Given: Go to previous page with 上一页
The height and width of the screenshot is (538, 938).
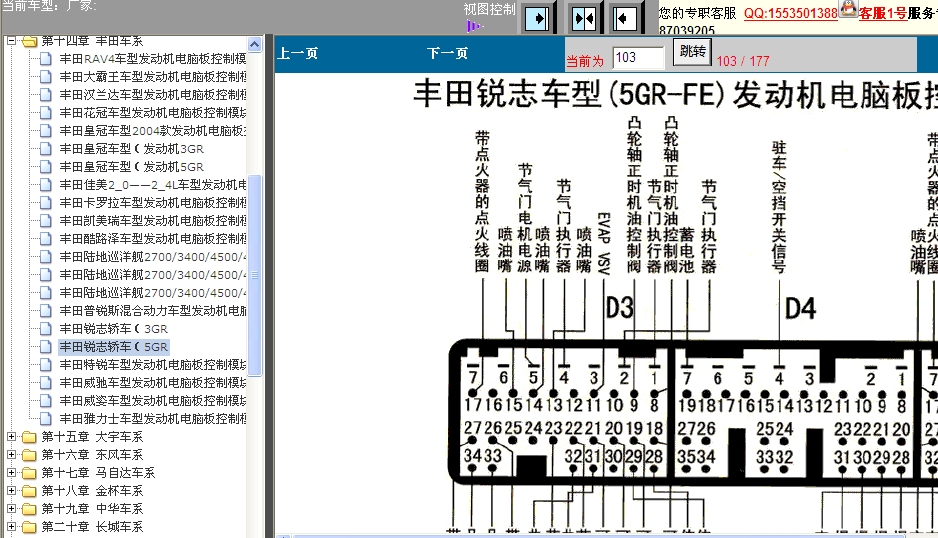Looking at the screenshot, I should 297,53.
